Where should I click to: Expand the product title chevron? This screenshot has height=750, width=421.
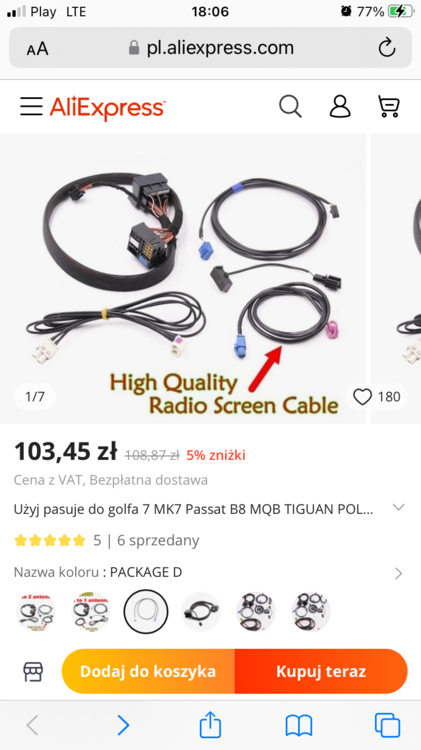pyautogui.click(x=398, y=507)
